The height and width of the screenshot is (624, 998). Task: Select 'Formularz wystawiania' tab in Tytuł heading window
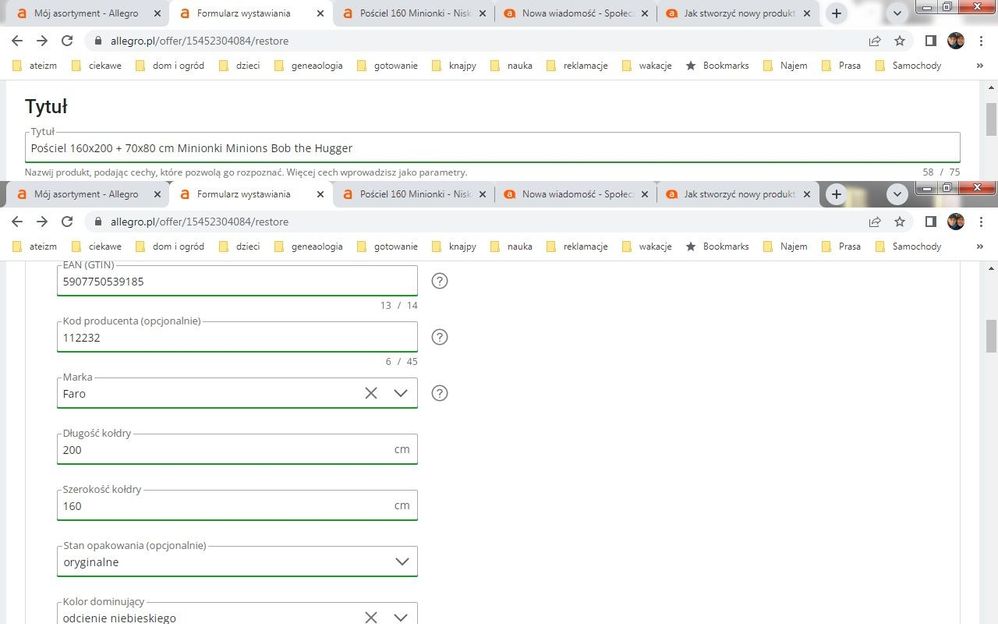click(x=250, y=13)
